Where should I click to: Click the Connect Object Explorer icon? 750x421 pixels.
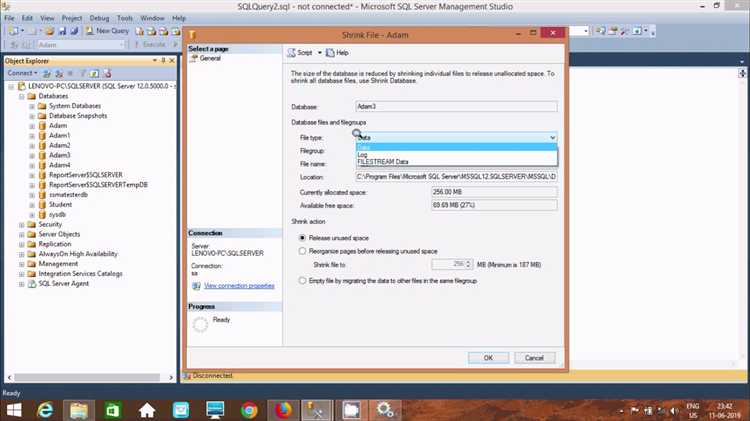tap(47, 73)
